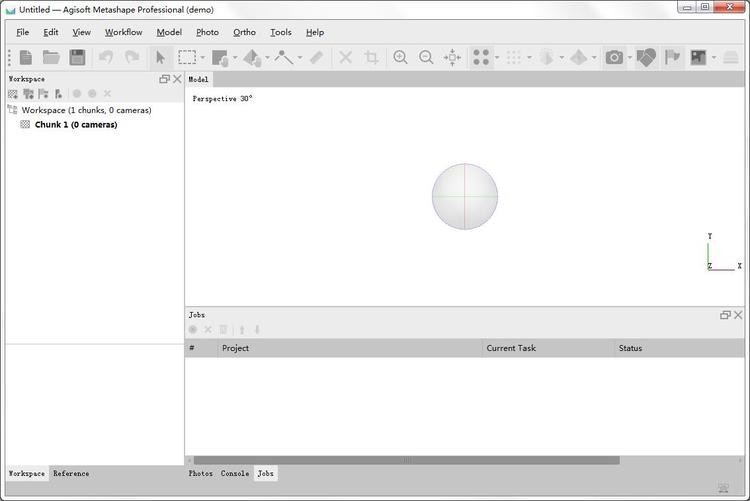Click the record circle in Jobs toolbar
Screen dimensions: 750x501
193,329
